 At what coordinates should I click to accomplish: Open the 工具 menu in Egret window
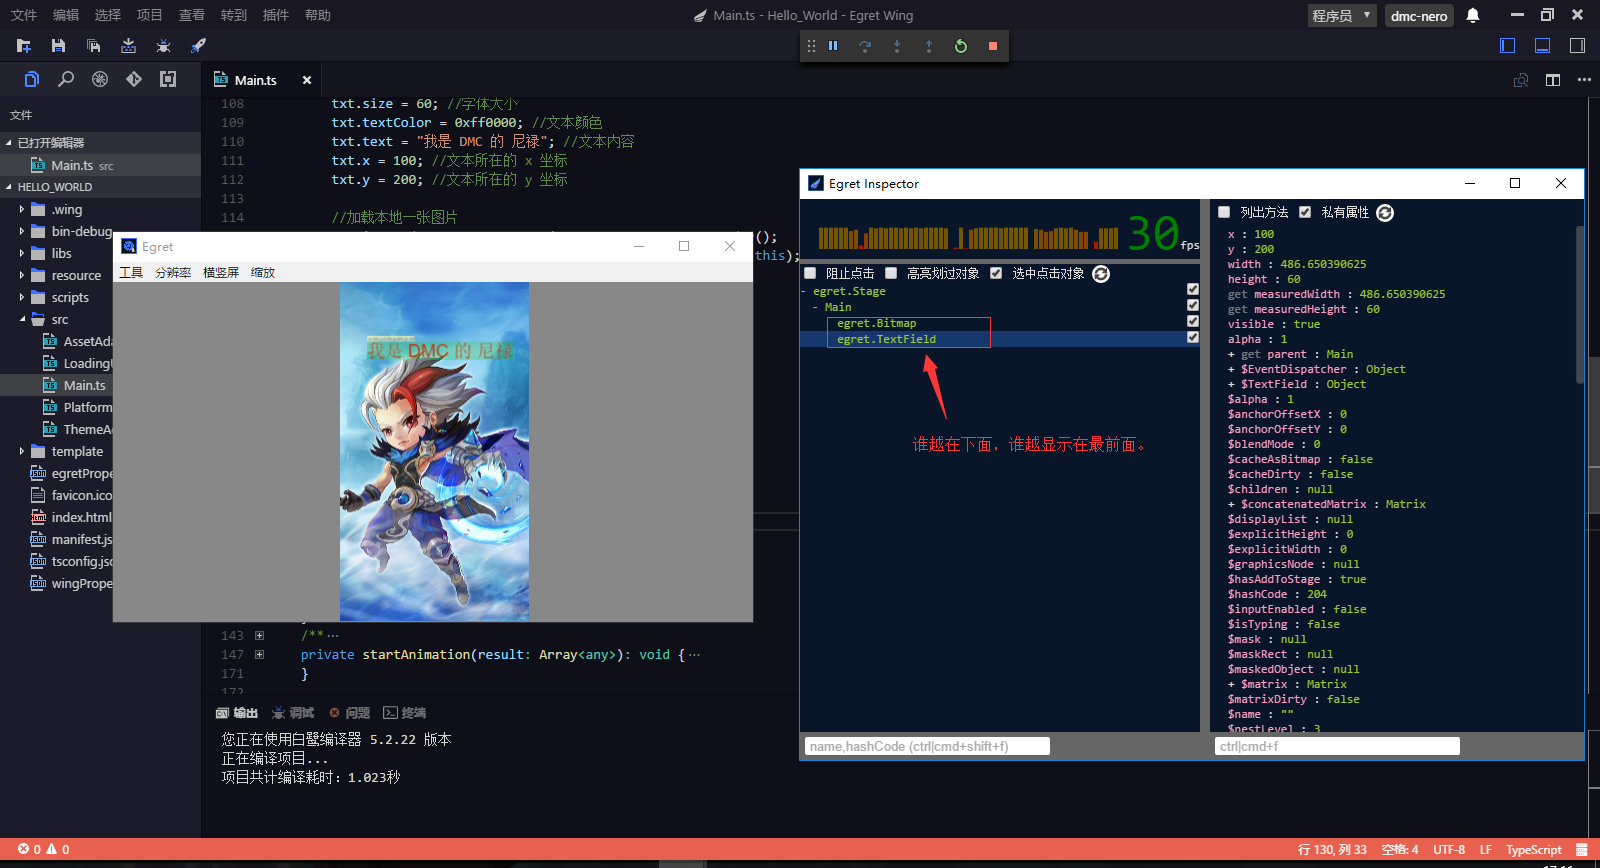(131, 272)
